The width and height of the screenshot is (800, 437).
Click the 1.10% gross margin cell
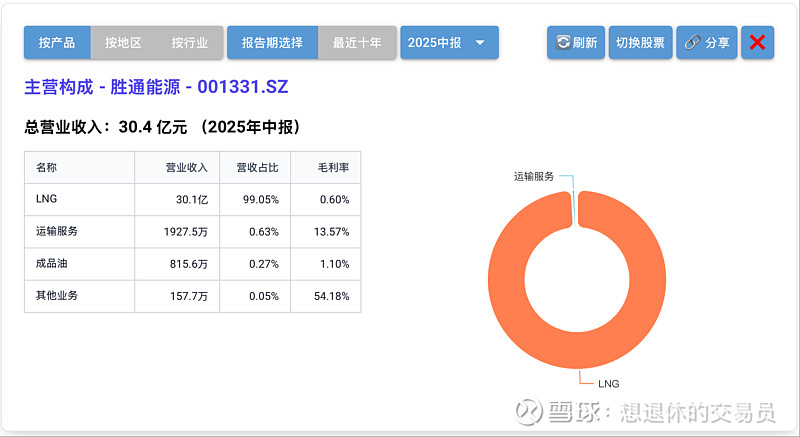[326, 264]
